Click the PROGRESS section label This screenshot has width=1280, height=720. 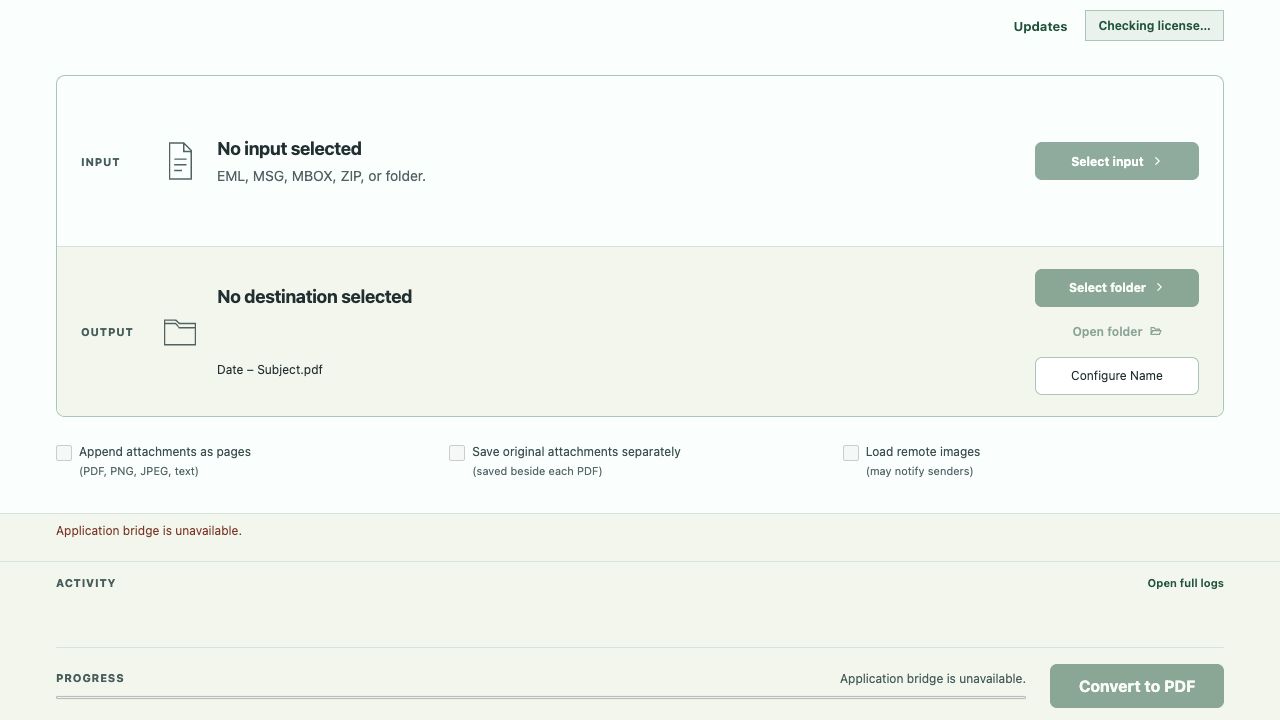pyautogui.click(x=90, y=678)
